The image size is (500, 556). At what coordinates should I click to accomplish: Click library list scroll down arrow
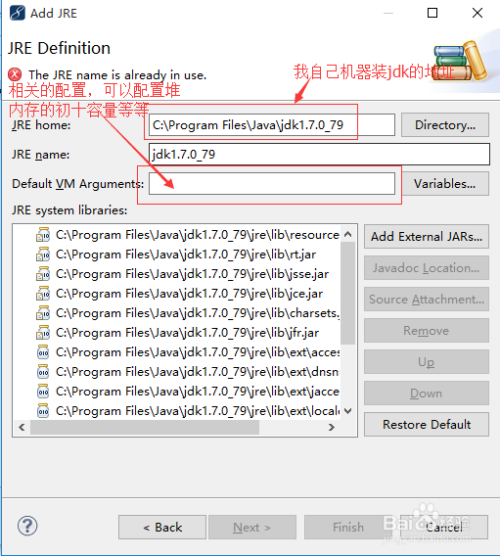(348, 411)
